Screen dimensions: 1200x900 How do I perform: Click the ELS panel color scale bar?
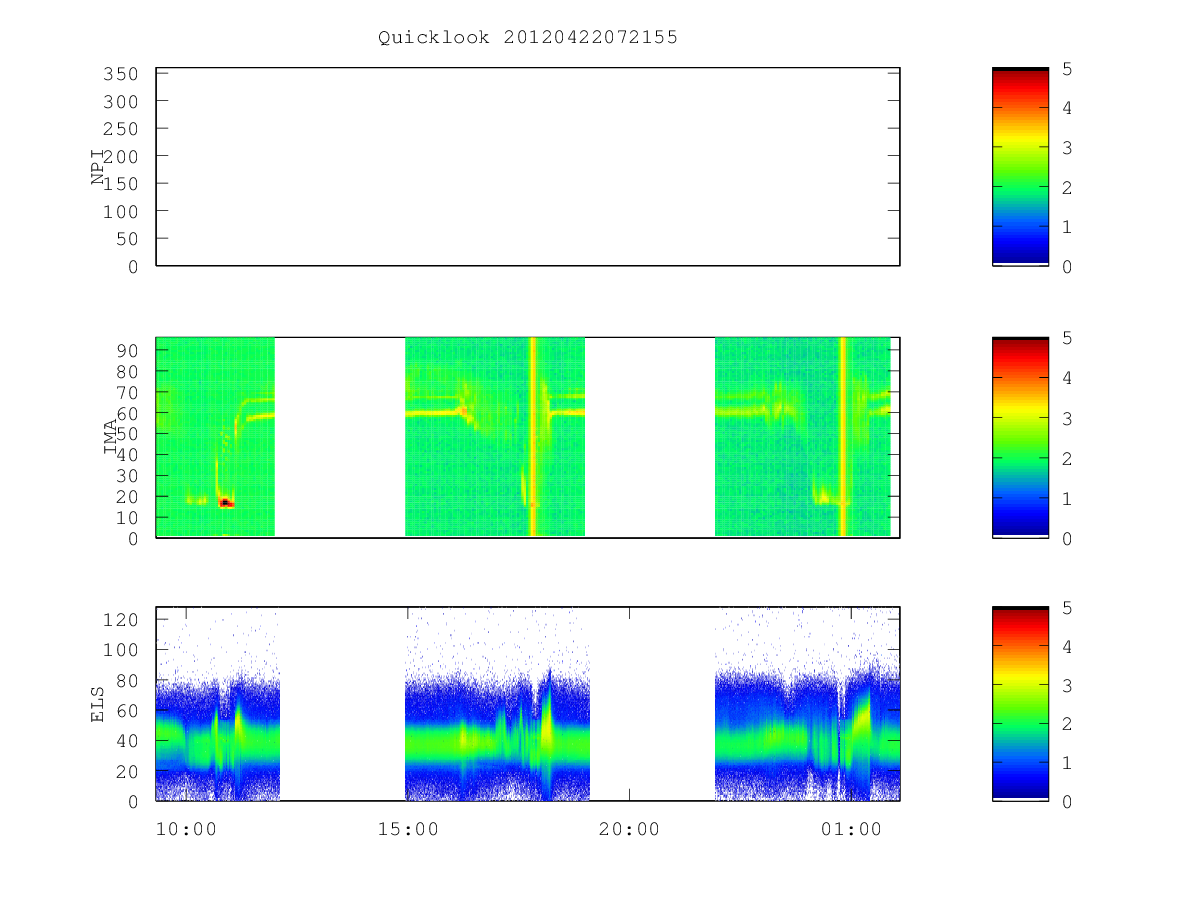[x=1020, y=704]
